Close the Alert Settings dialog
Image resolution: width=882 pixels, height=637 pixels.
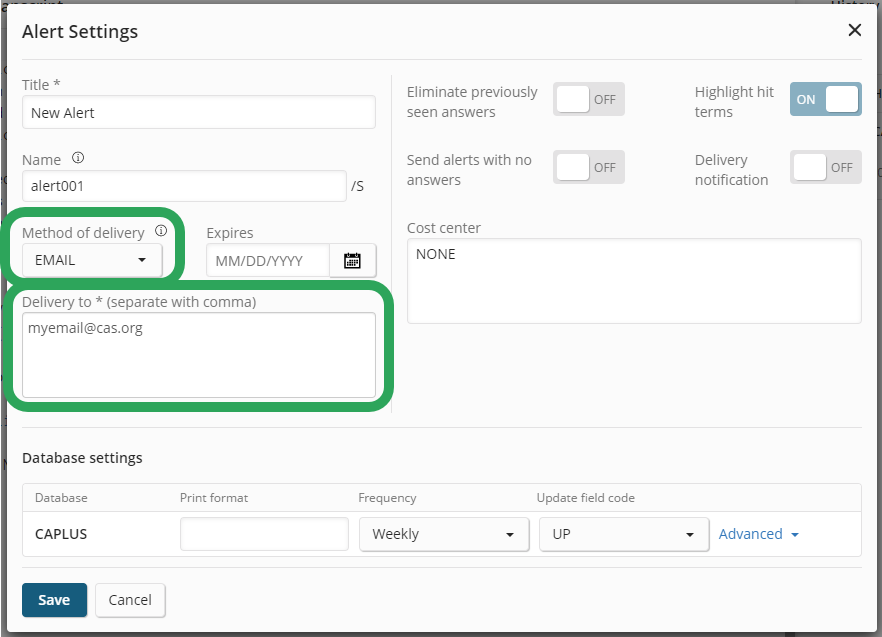[x=854, y=30]
